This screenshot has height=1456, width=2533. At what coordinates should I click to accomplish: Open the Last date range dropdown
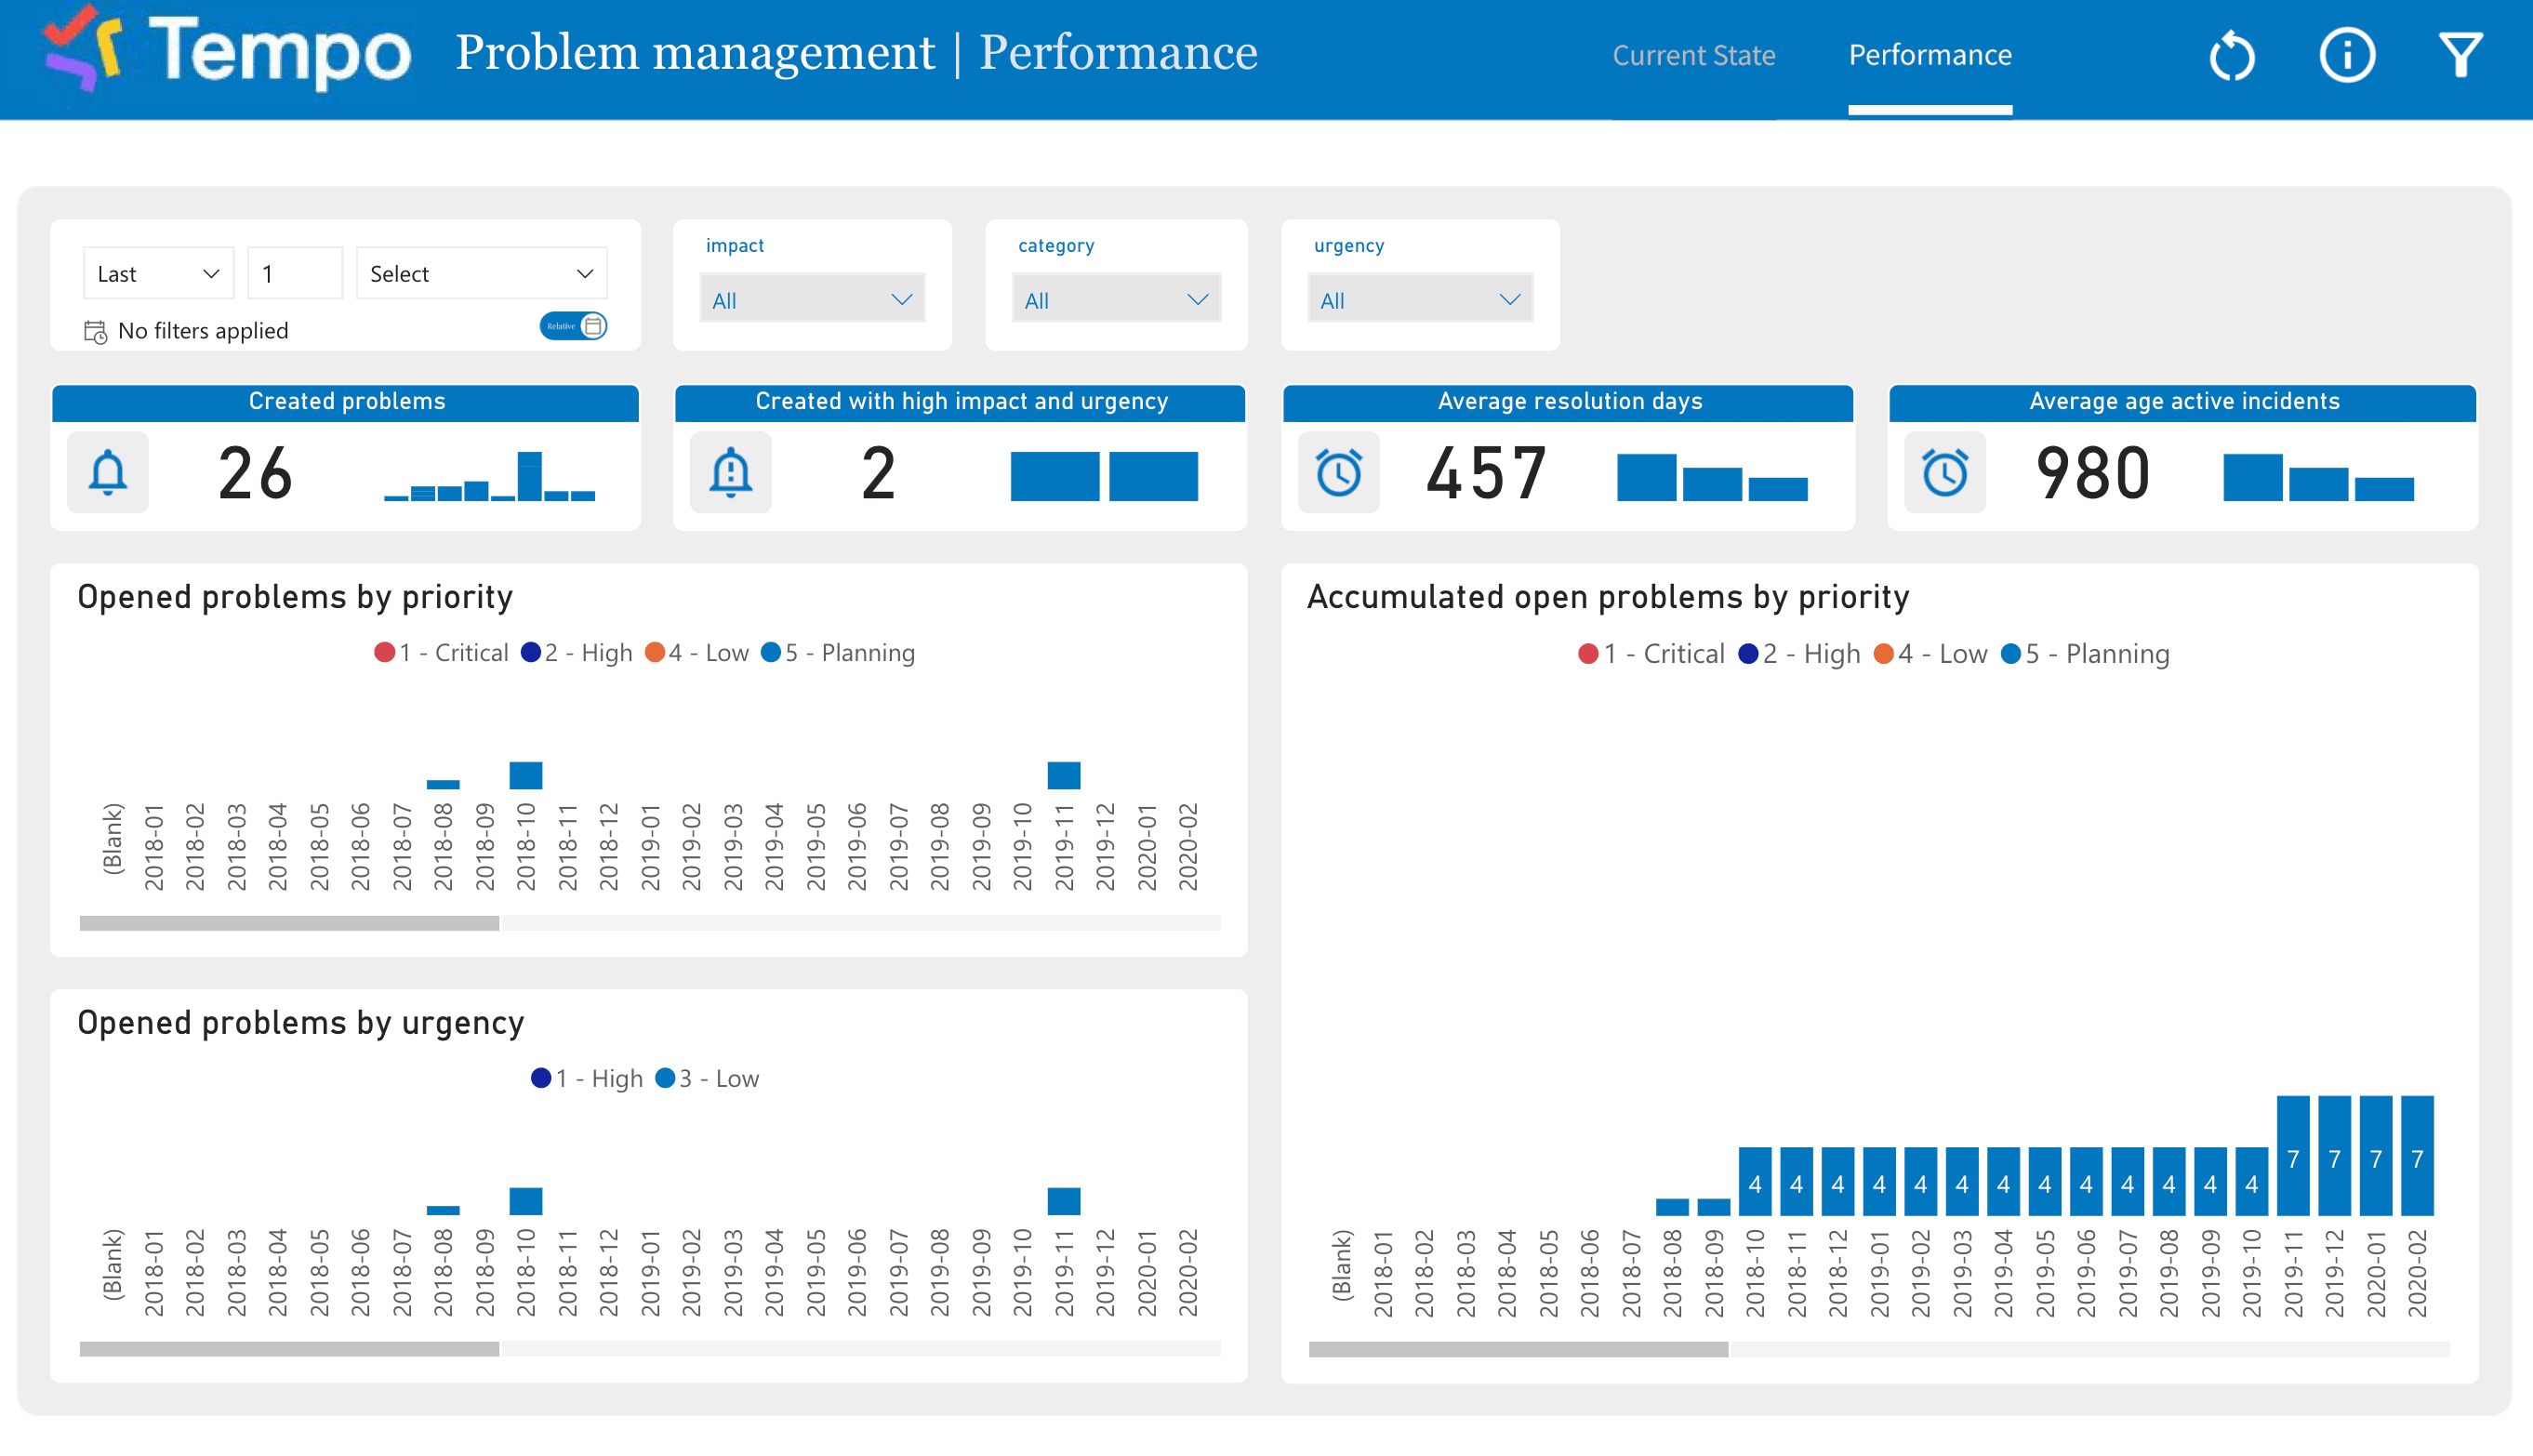click(157, 272)
